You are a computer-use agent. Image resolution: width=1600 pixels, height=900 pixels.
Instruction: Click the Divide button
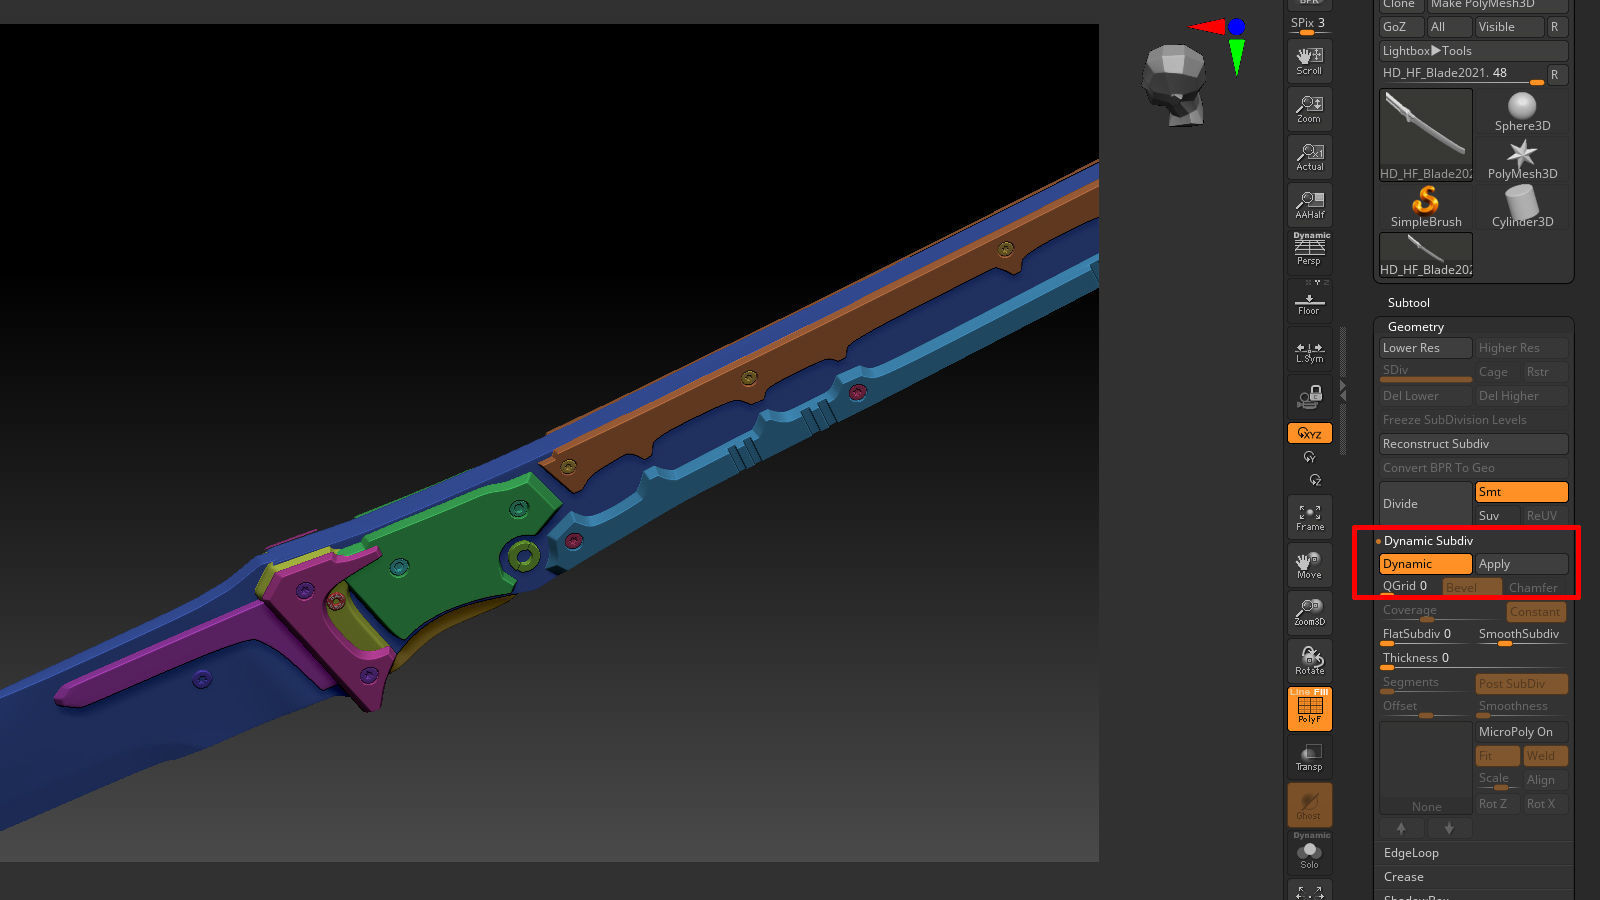[x=1424, y=503]
